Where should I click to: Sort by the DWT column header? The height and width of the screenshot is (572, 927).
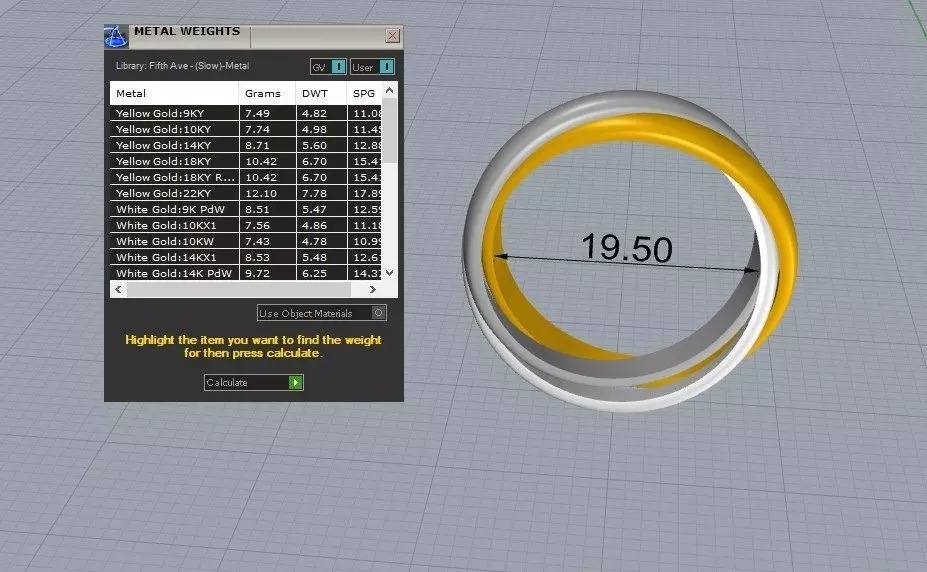pos(321,93)
